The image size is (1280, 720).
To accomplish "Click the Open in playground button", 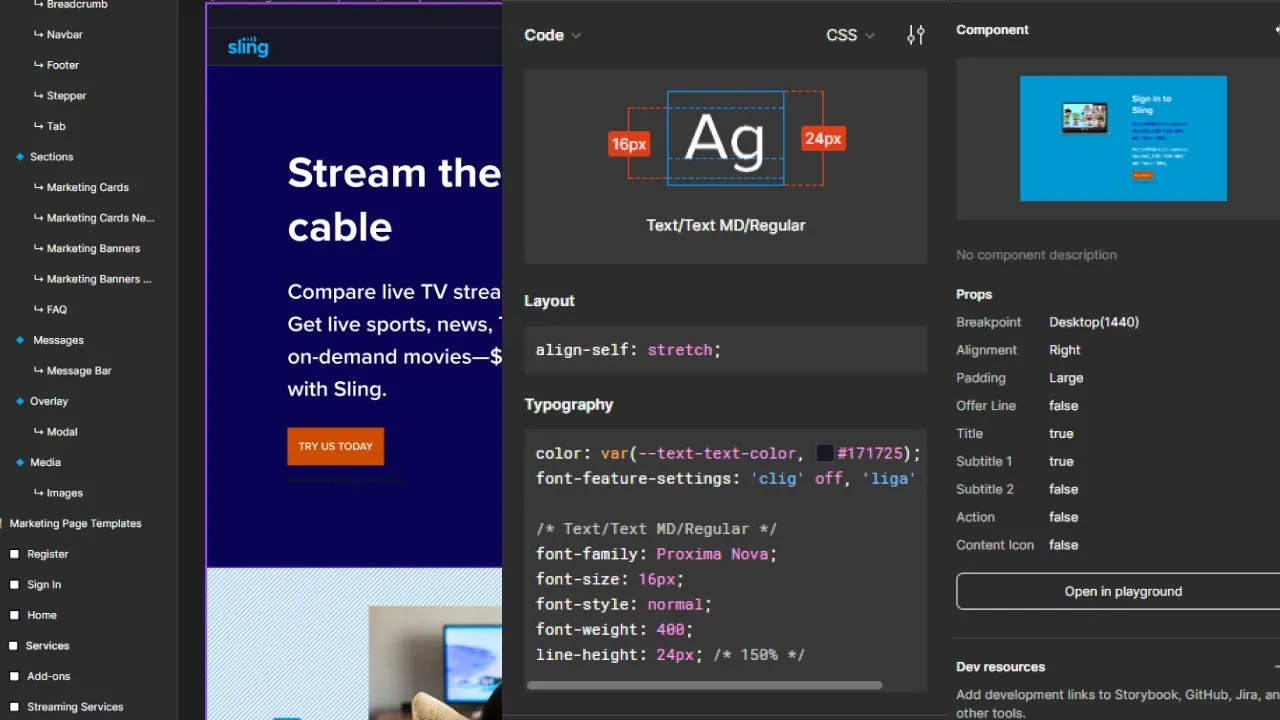I will (1123, 591).
